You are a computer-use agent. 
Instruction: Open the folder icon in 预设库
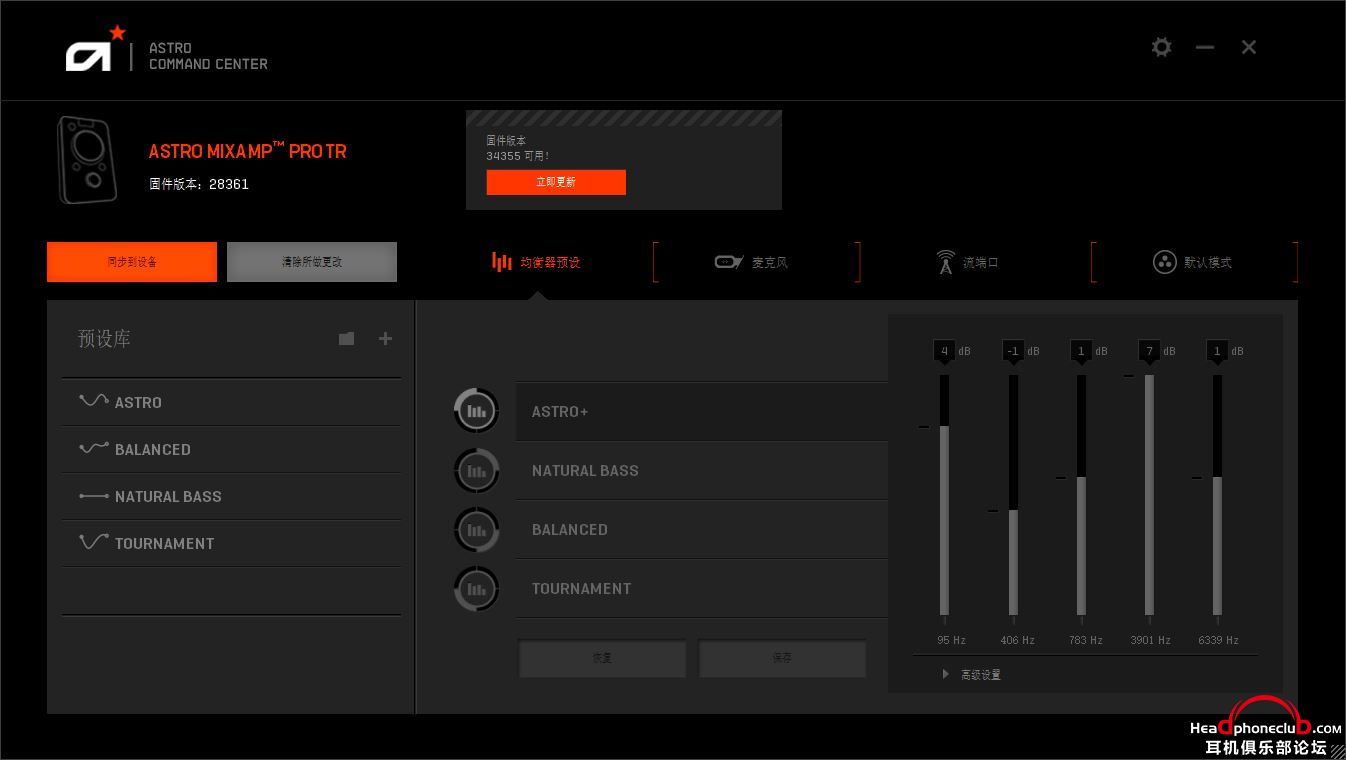tap(346, 339)
